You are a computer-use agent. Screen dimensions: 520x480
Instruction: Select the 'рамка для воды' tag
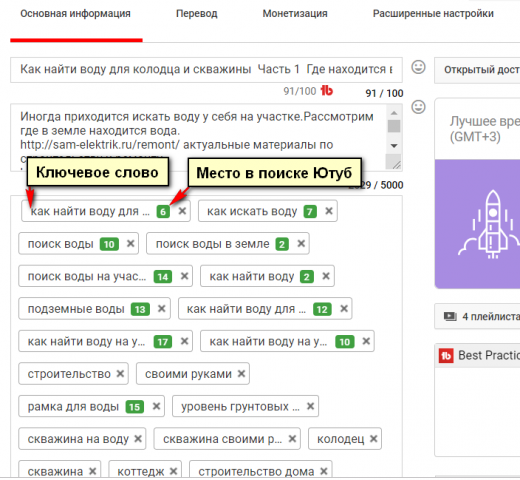click(73, 406)
